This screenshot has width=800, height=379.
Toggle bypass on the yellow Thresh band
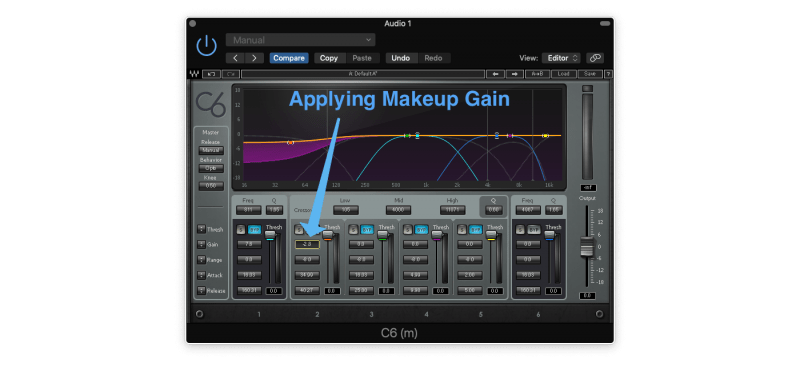point(476,230)
